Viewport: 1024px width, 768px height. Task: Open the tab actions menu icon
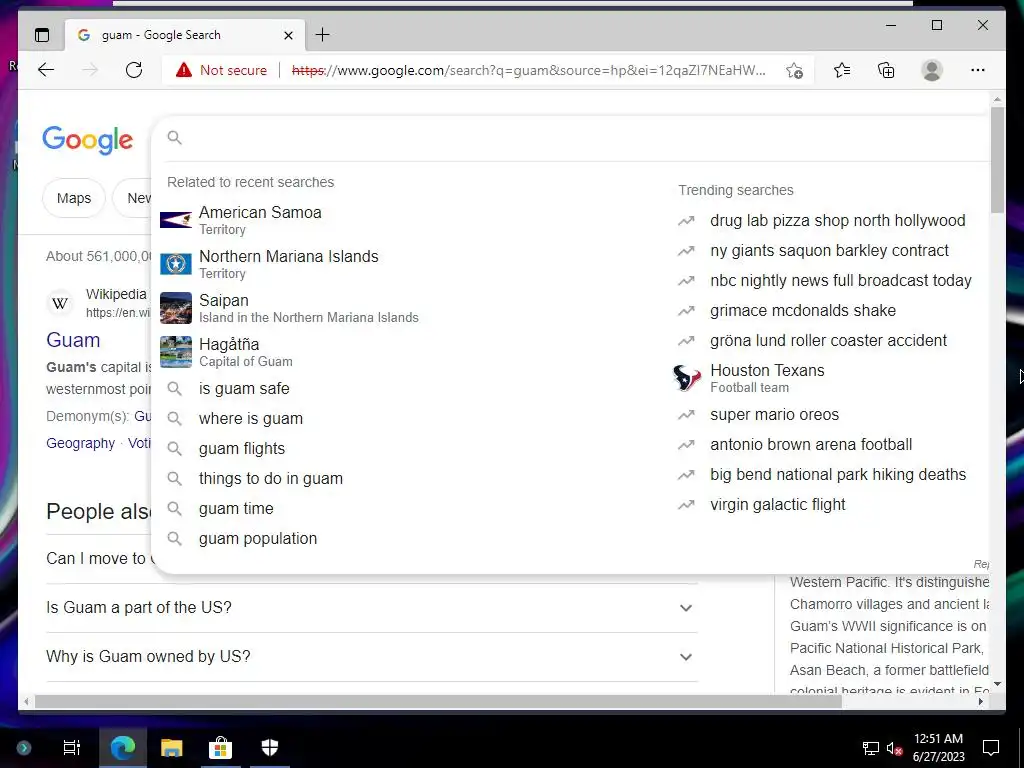42,35
